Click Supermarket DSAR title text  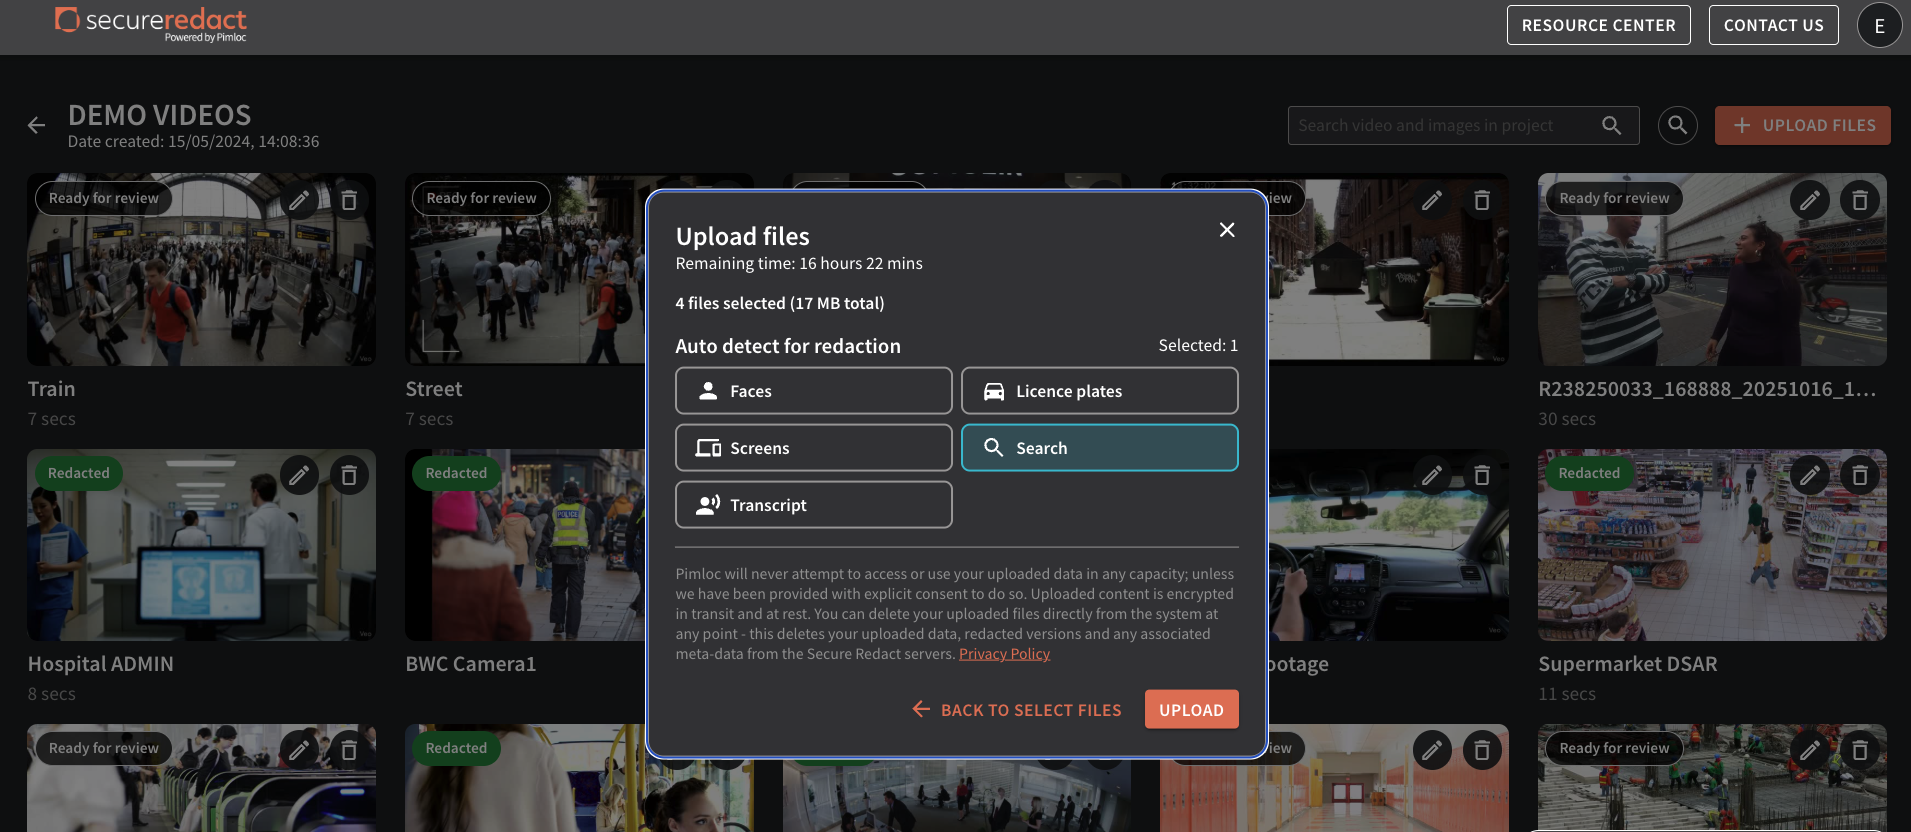[1627, 664]
